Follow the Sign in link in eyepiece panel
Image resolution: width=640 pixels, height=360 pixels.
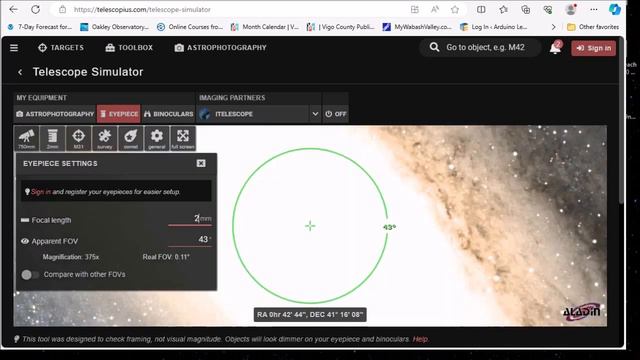tap(41, 192)
